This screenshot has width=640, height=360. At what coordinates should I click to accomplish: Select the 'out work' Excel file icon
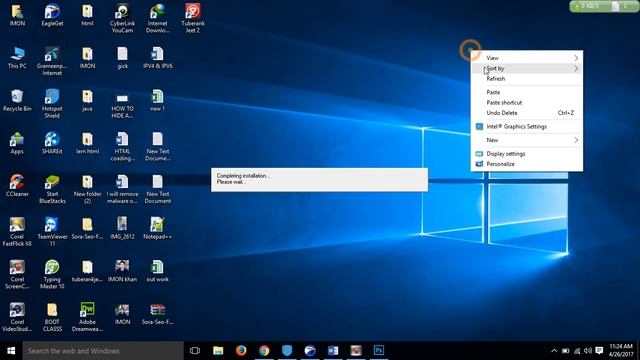coord(158,271)
